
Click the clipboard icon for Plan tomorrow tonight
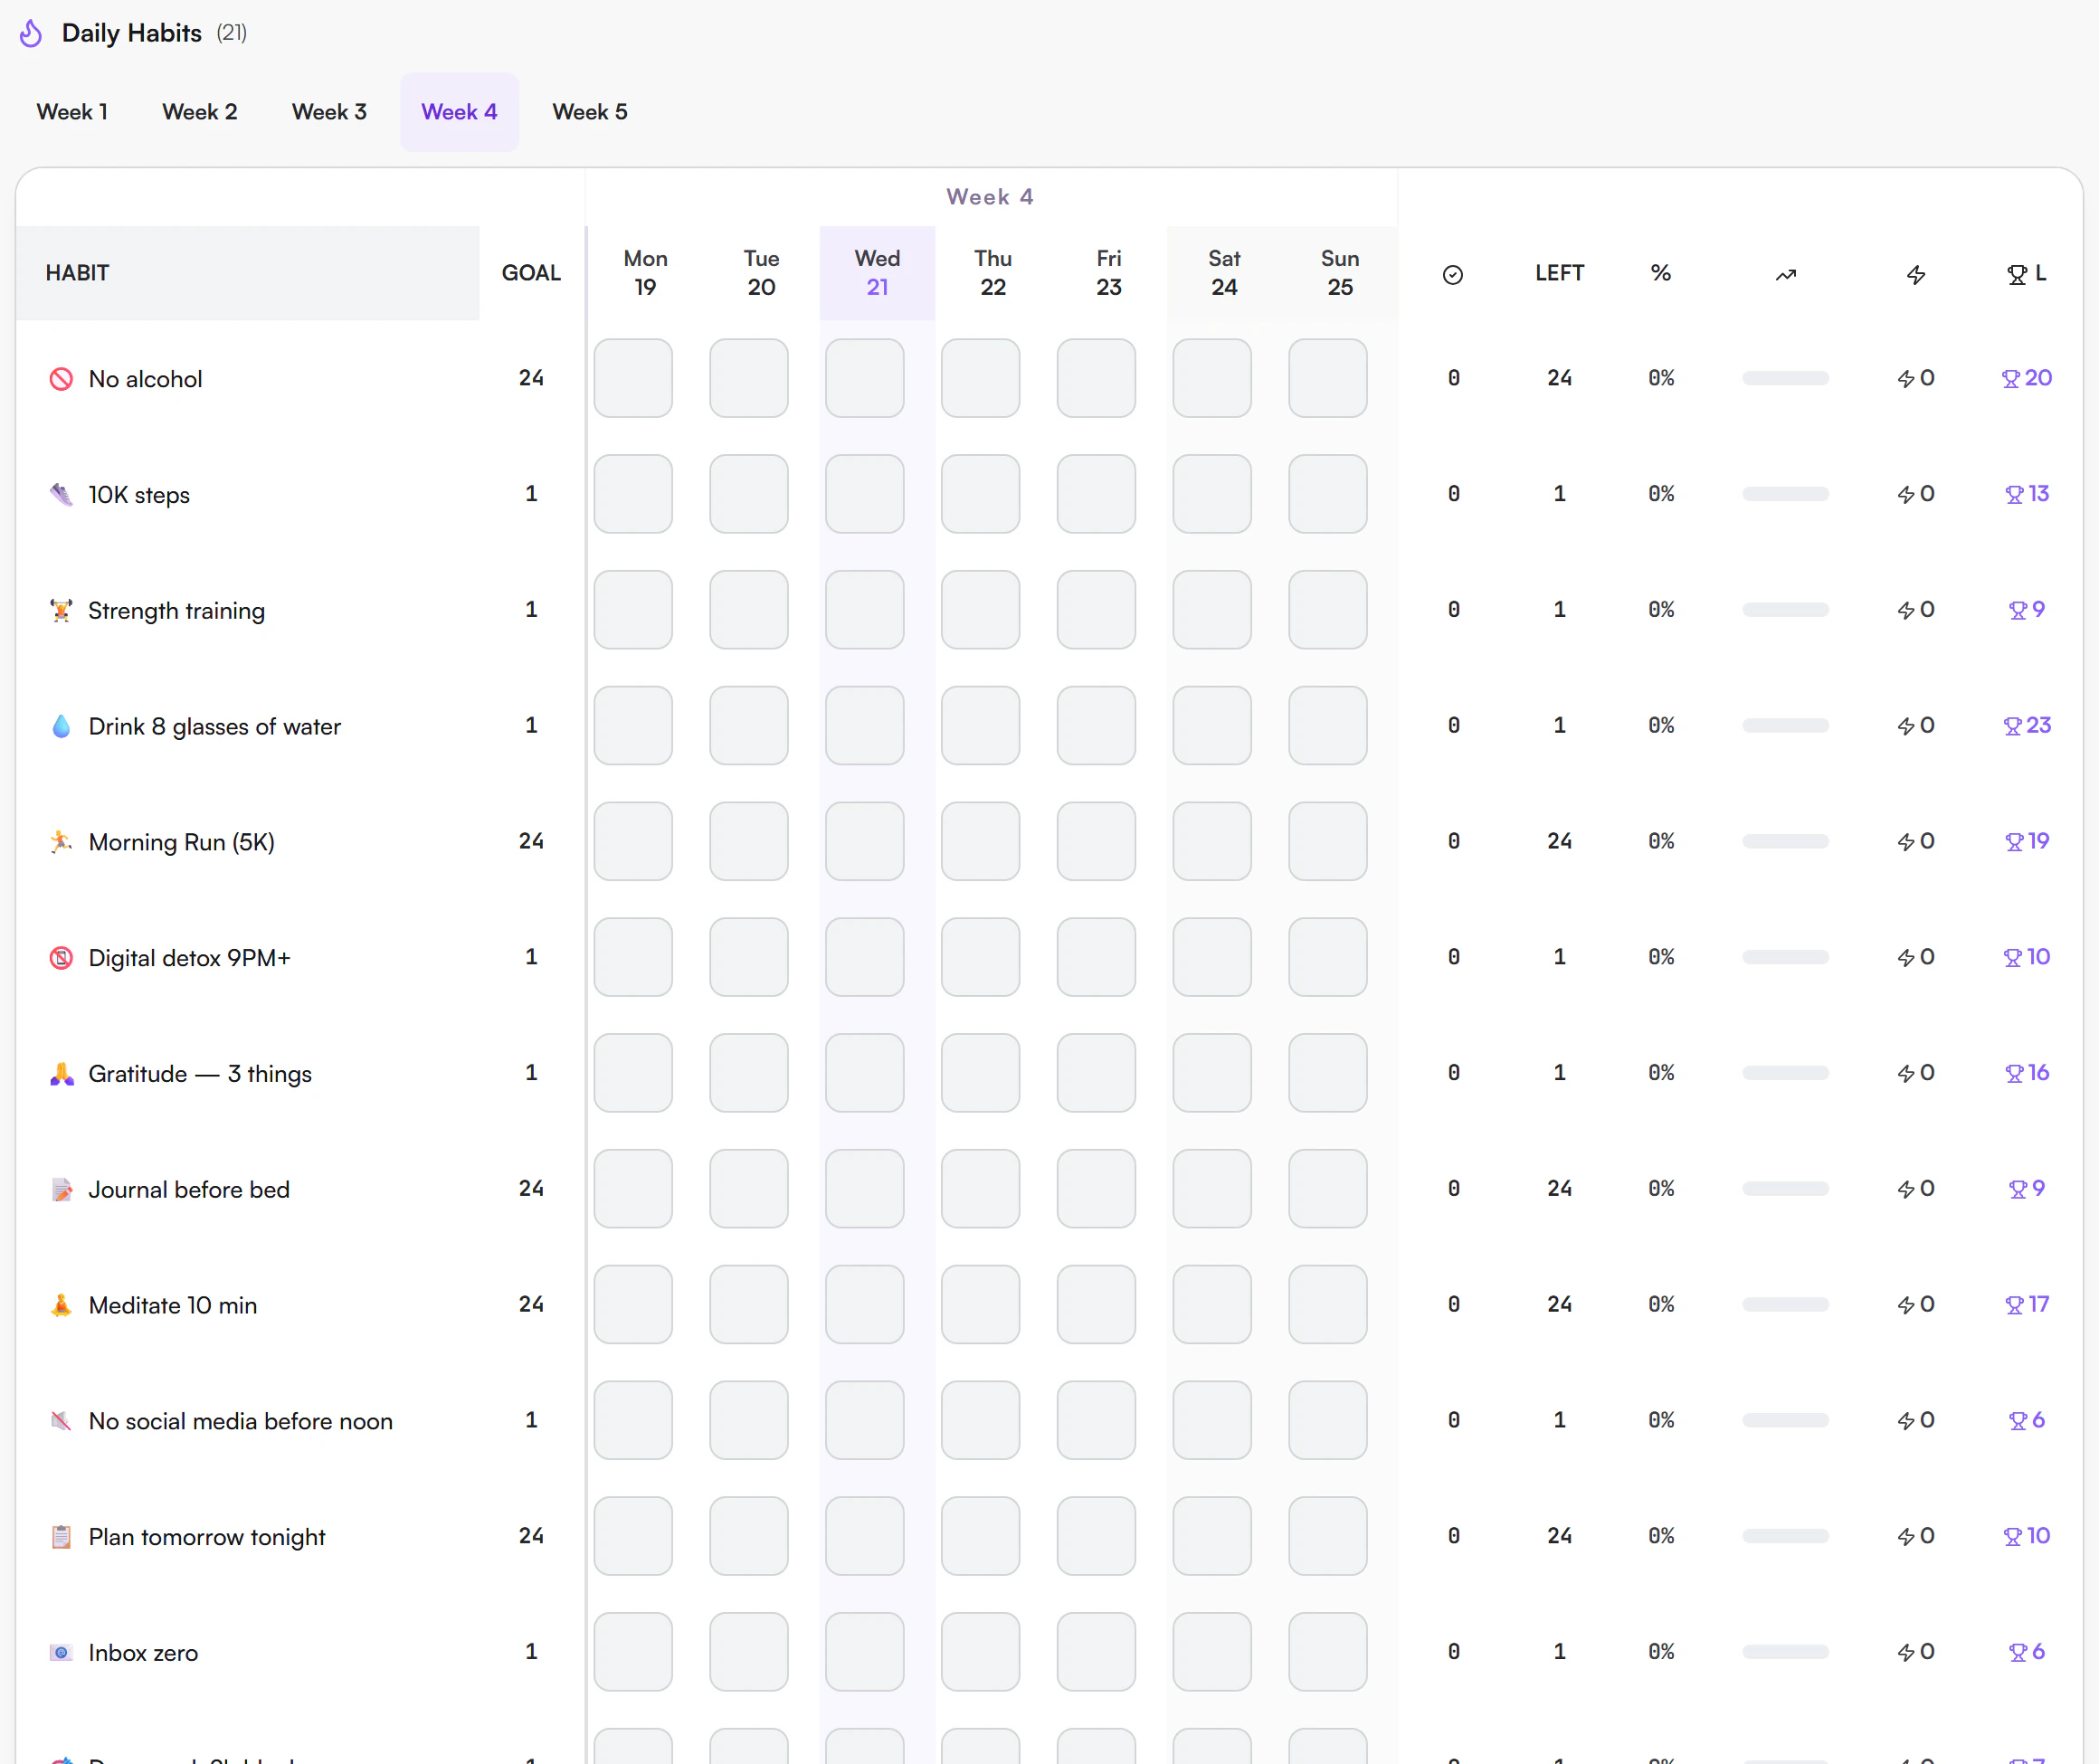pos(61,1537)
